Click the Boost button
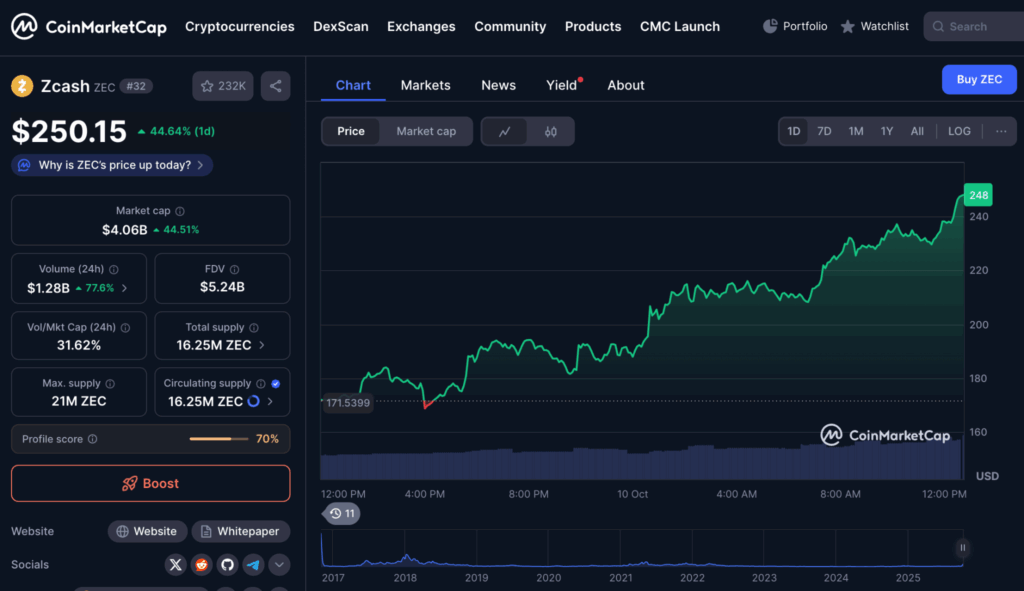Viewport: 1024px width, 591px height. [x=151, y=483]
